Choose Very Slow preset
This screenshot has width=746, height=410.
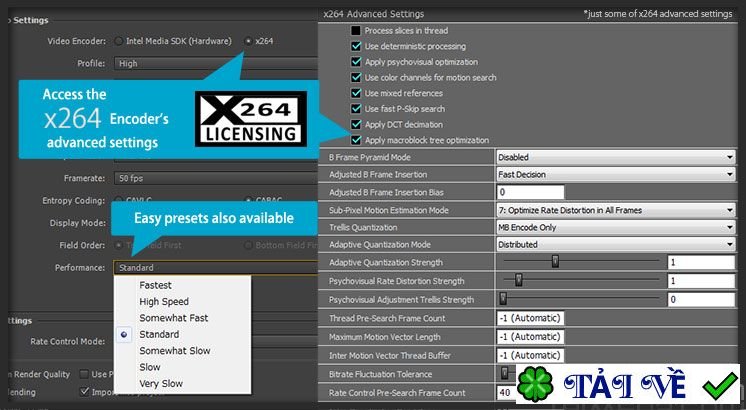click(x=161, y=383)
